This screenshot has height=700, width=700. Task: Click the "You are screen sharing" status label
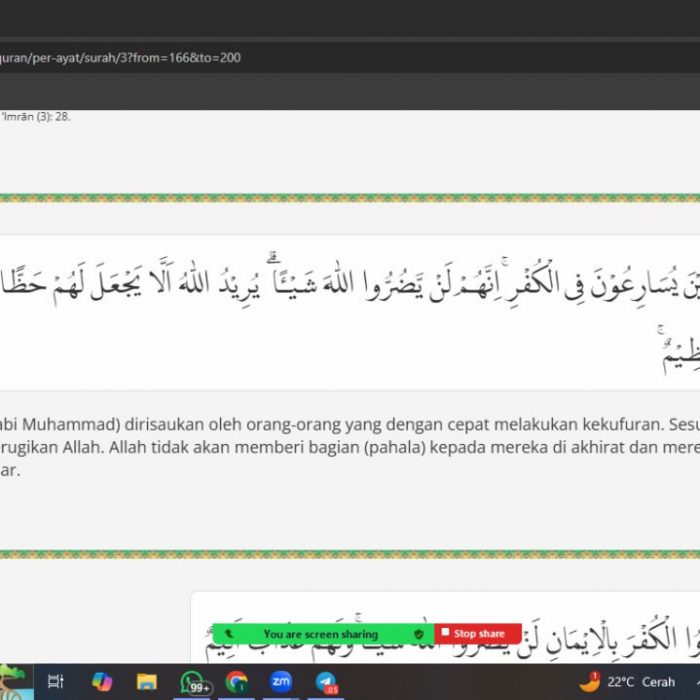click(x=320, y=634)
